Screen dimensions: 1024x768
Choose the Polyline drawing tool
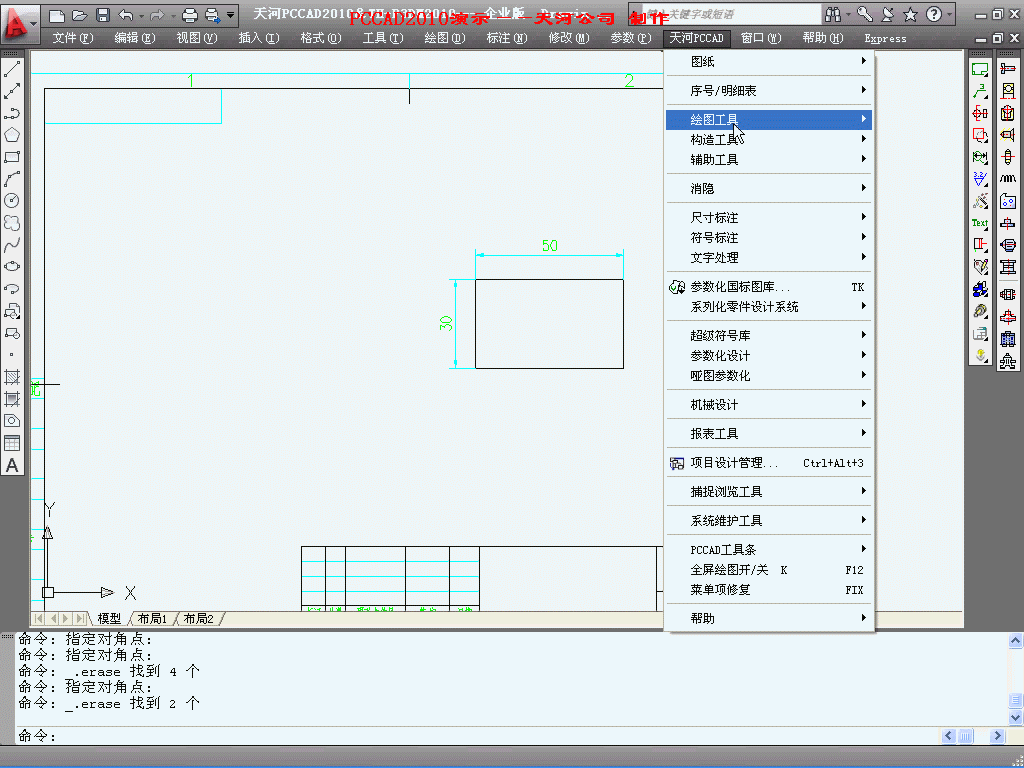point(12,113)
